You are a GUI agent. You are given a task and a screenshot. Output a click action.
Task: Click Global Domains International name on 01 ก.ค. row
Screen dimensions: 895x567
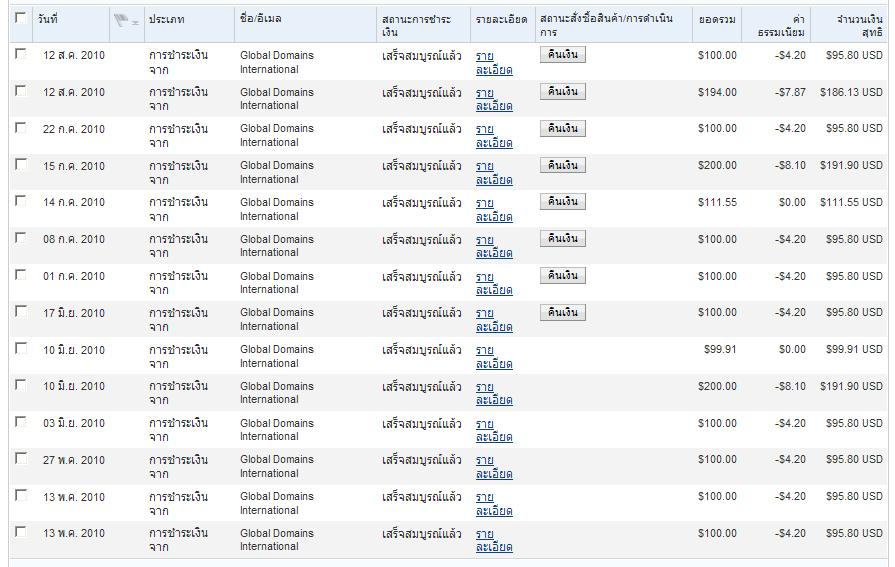(x=277, y=283)
